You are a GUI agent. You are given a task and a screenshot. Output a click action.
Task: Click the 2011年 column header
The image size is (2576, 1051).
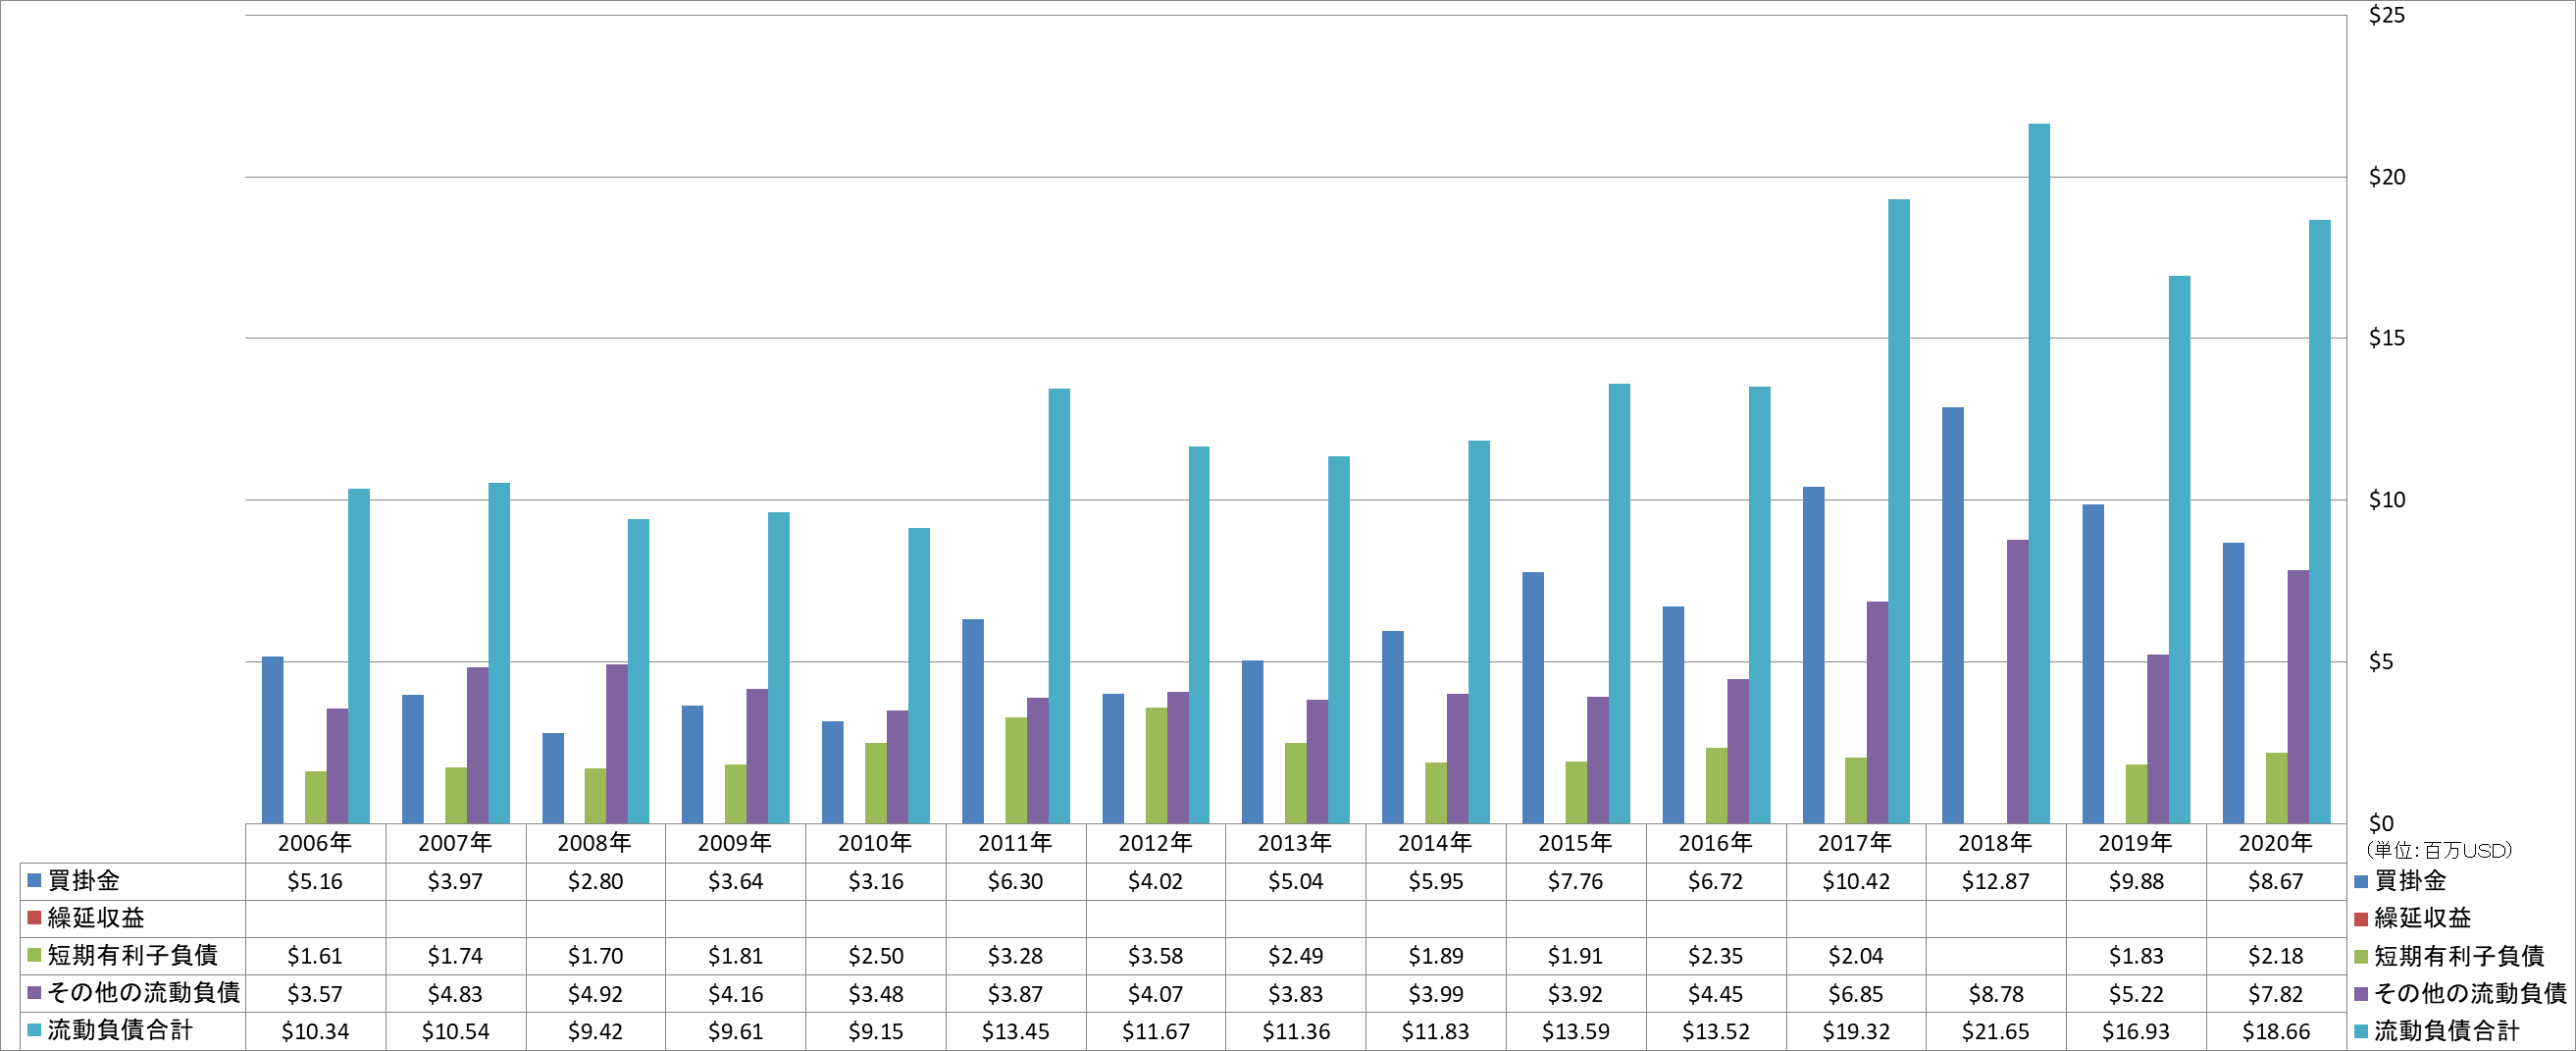[x=1015, y=843]
